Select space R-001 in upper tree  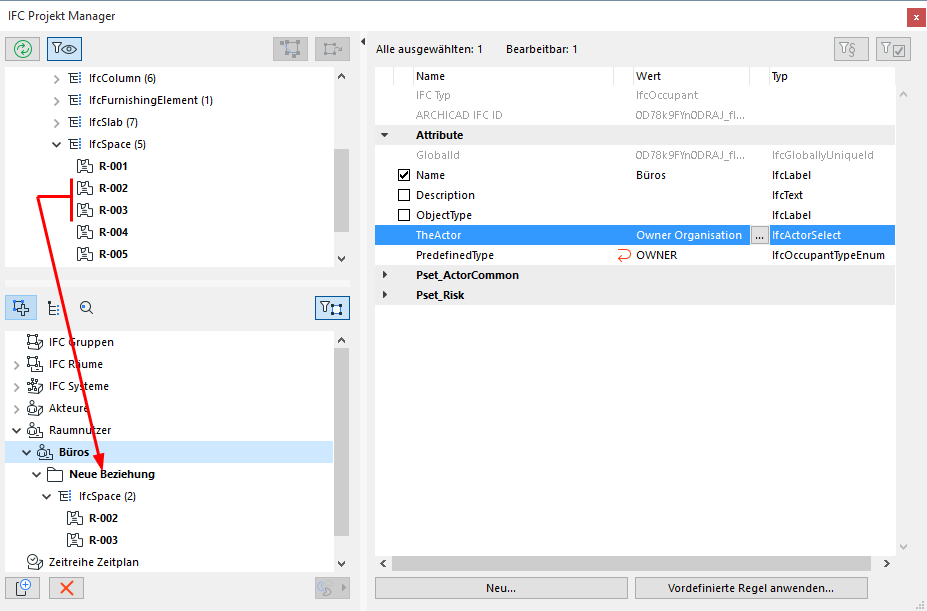pyautogui.click(x=113, y=166)
